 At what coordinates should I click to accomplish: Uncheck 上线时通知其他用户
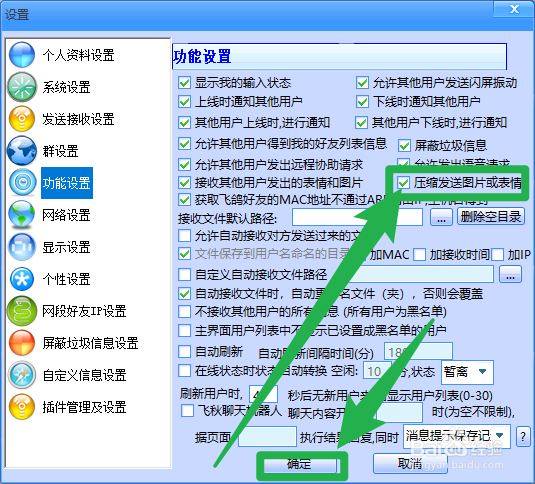click(184, 101)
